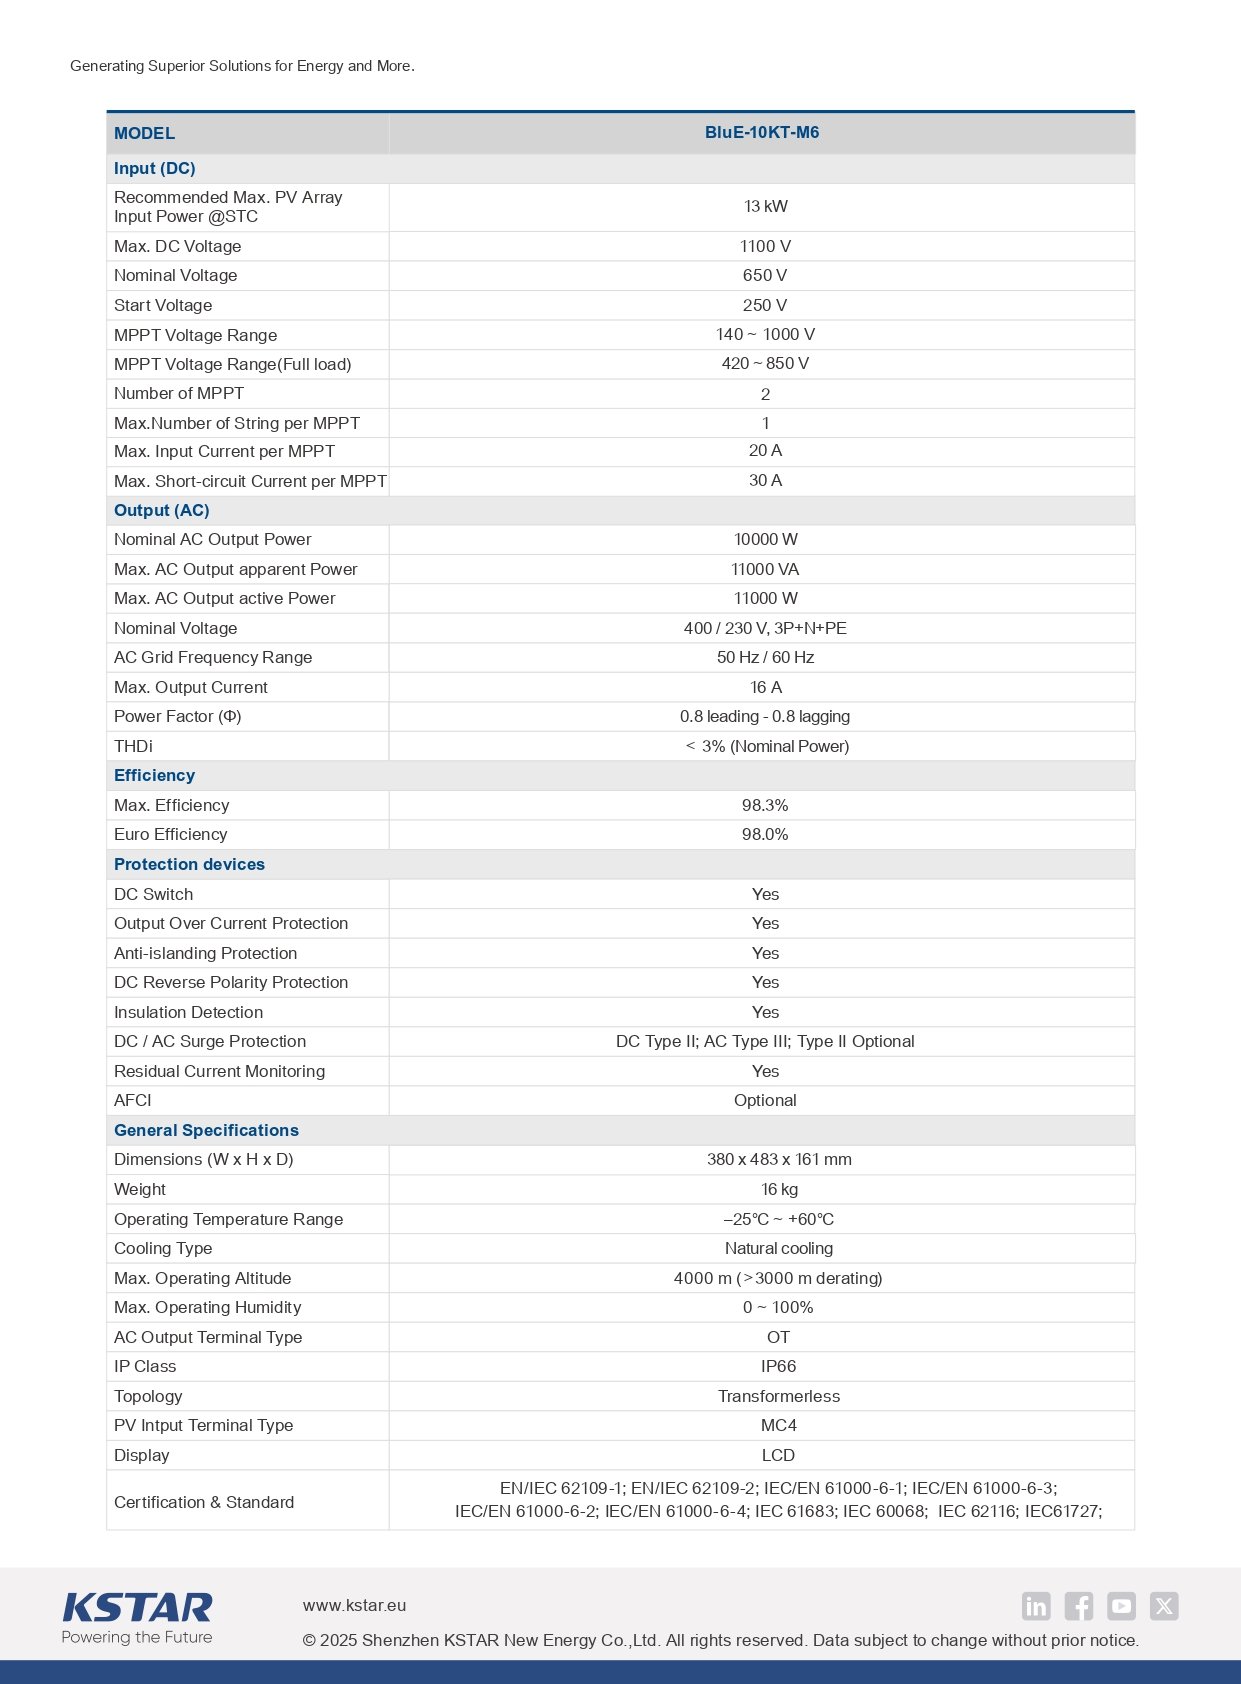Open the LinkedIn icon in footer
The height and width of the screenshot is (1684, 1241).
coord(1036,1606)
